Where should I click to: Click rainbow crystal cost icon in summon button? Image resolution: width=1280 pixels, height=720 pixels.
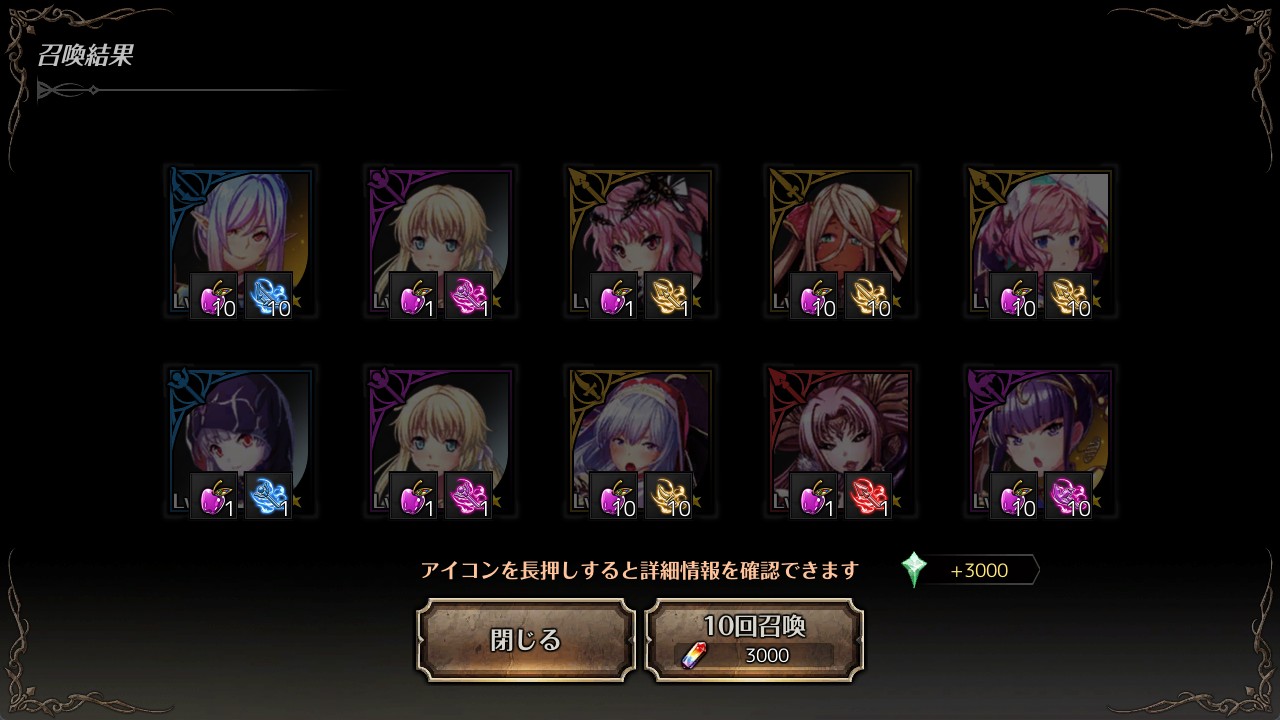pyautogui.click(x=692, y=656)
